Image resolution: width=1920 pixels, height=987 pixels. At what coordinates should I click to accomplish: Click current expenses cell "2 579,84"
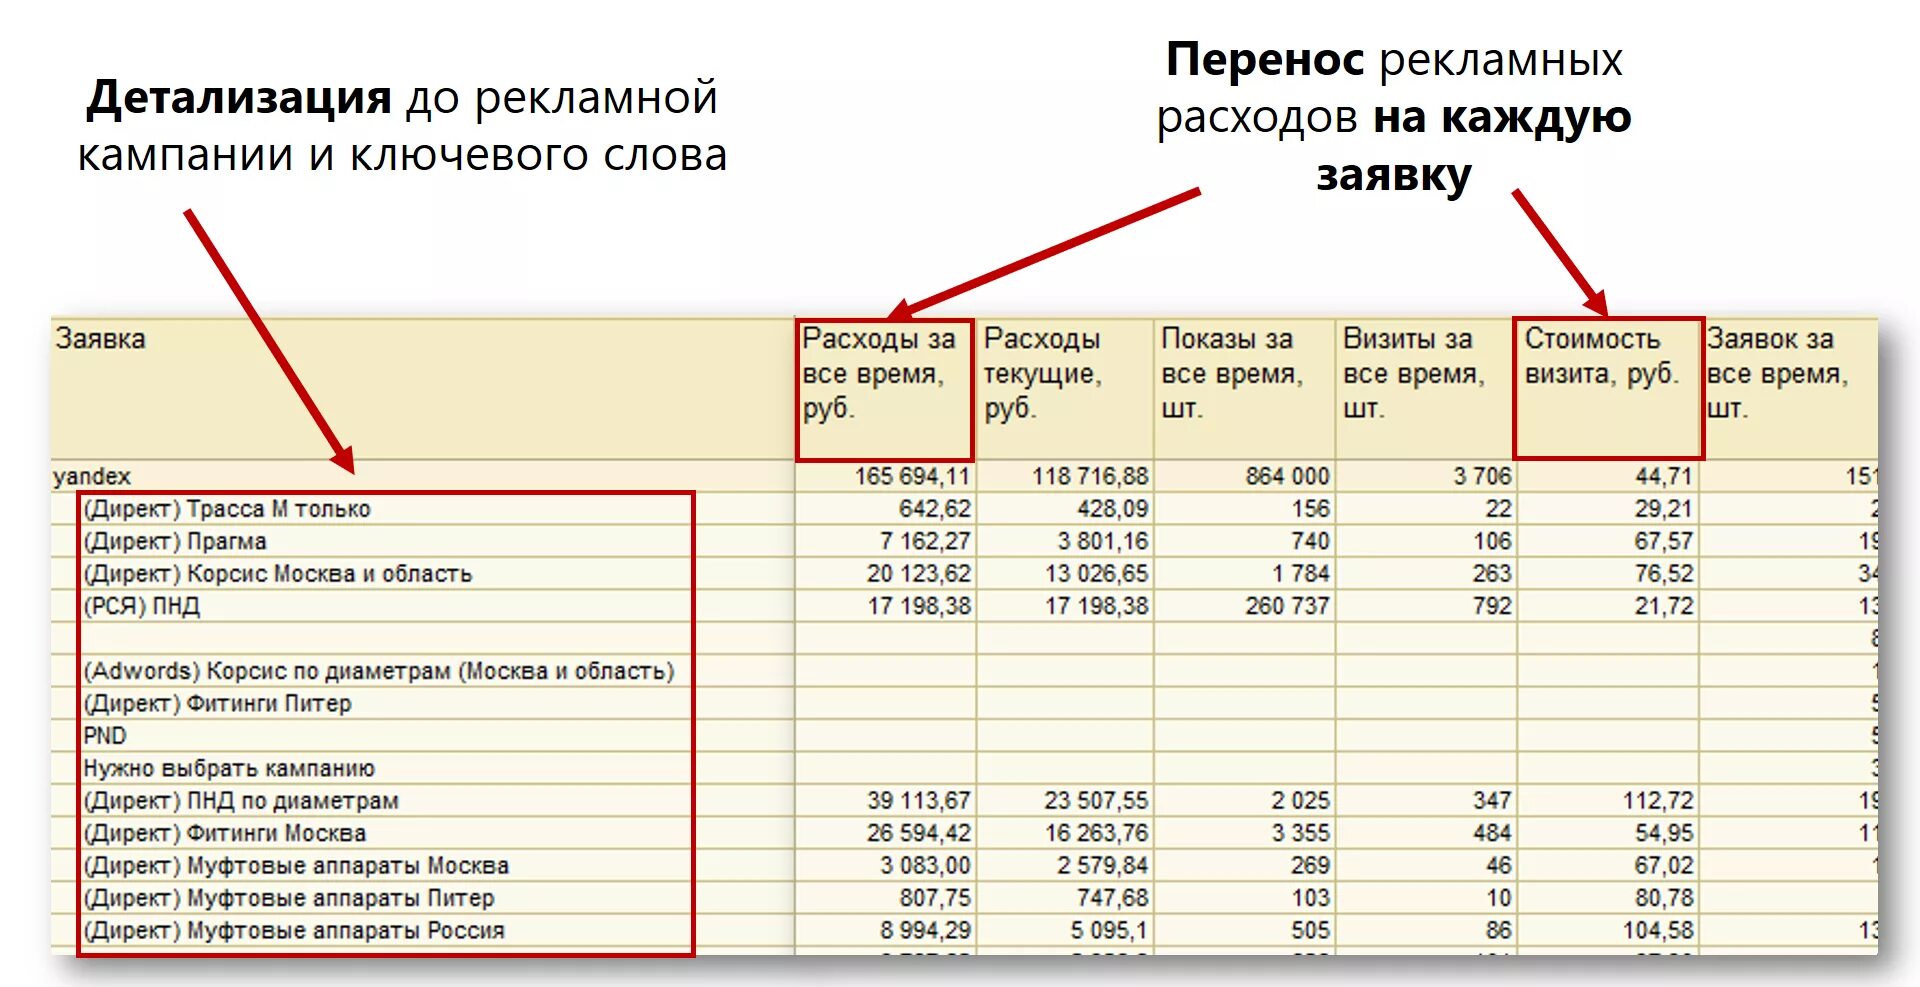[x=1065, y=866]
